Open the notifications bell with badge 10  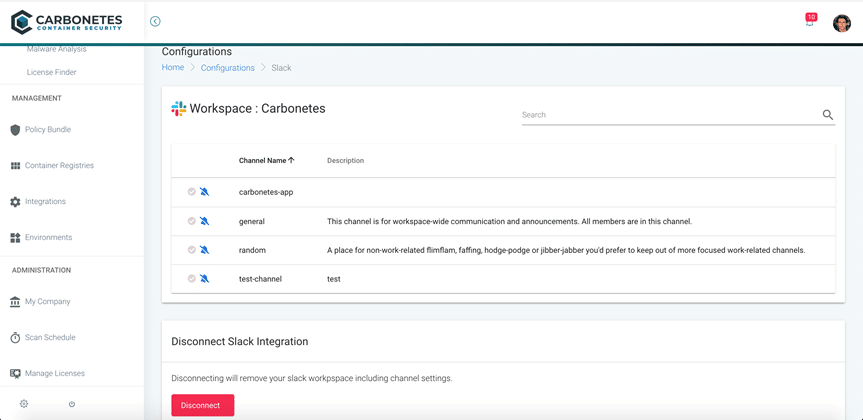tap(811, 19)
